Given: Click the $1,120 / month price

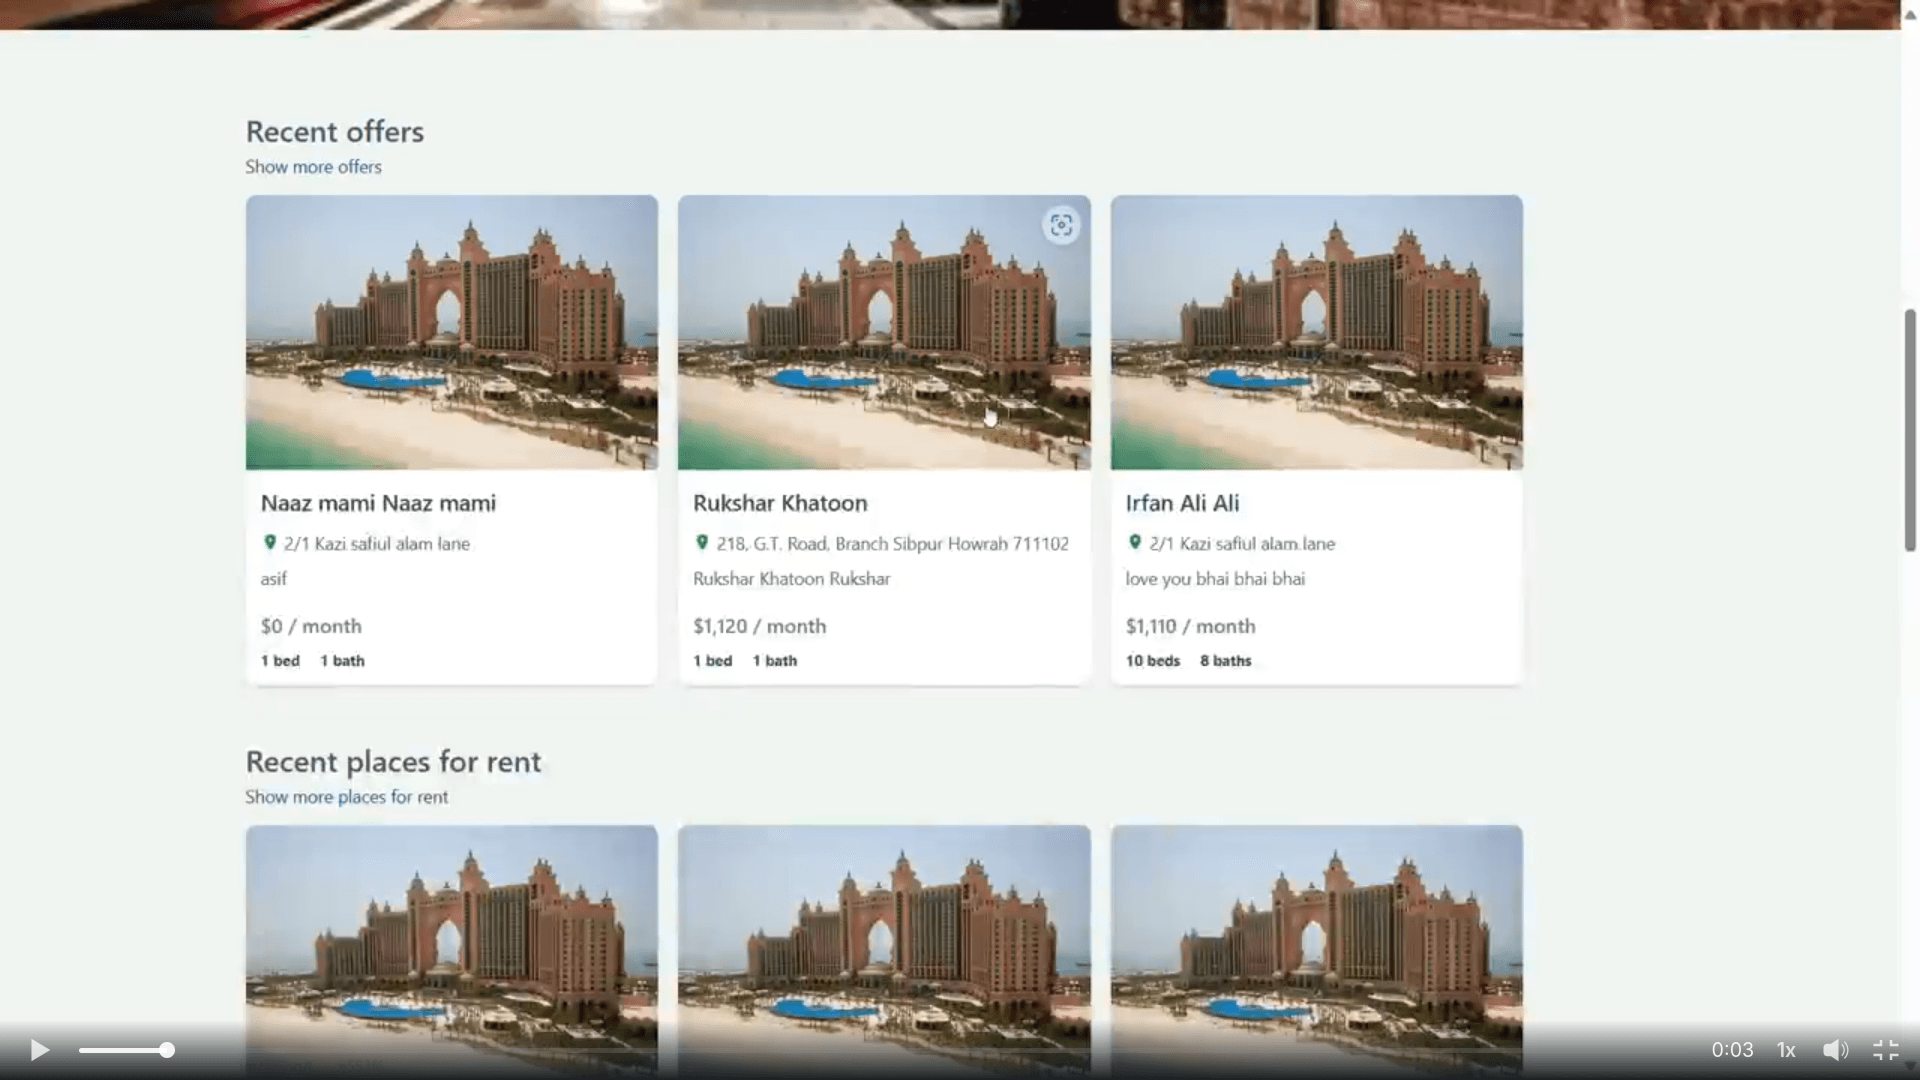Looking at the screenshot, I should (760, 626).
